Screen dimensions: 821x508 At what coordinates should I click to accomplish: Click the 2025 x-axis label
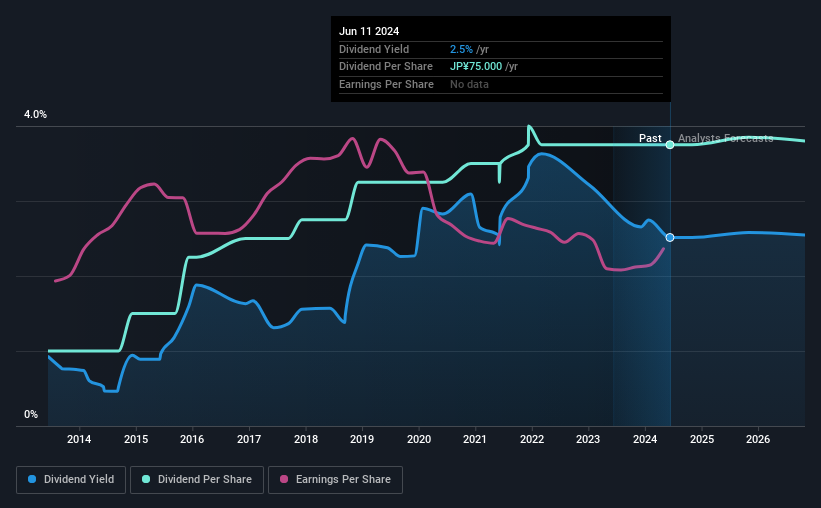tap(702, 439)
